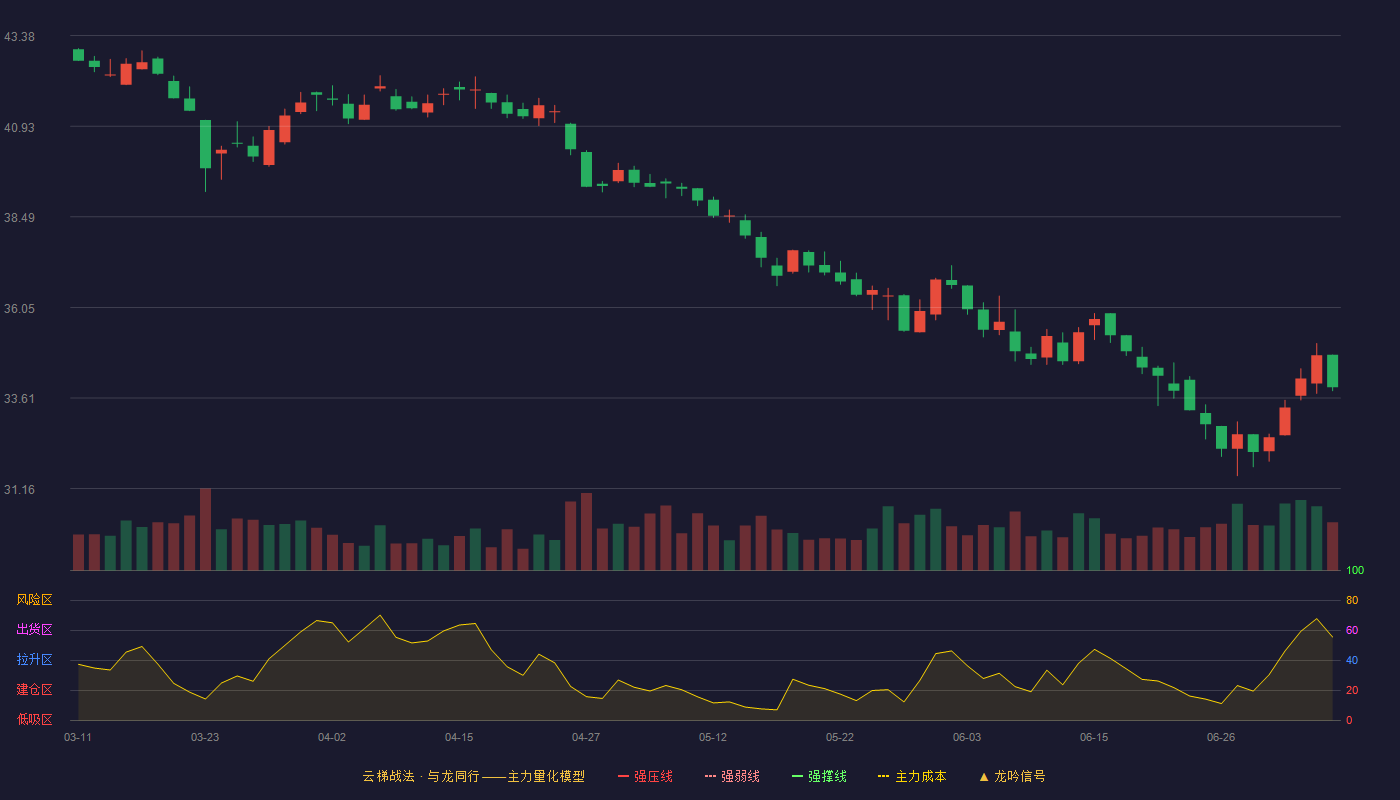Click the 04-02 date label
The width and height of the screenshot is (1400, 800).
[332, 737]
